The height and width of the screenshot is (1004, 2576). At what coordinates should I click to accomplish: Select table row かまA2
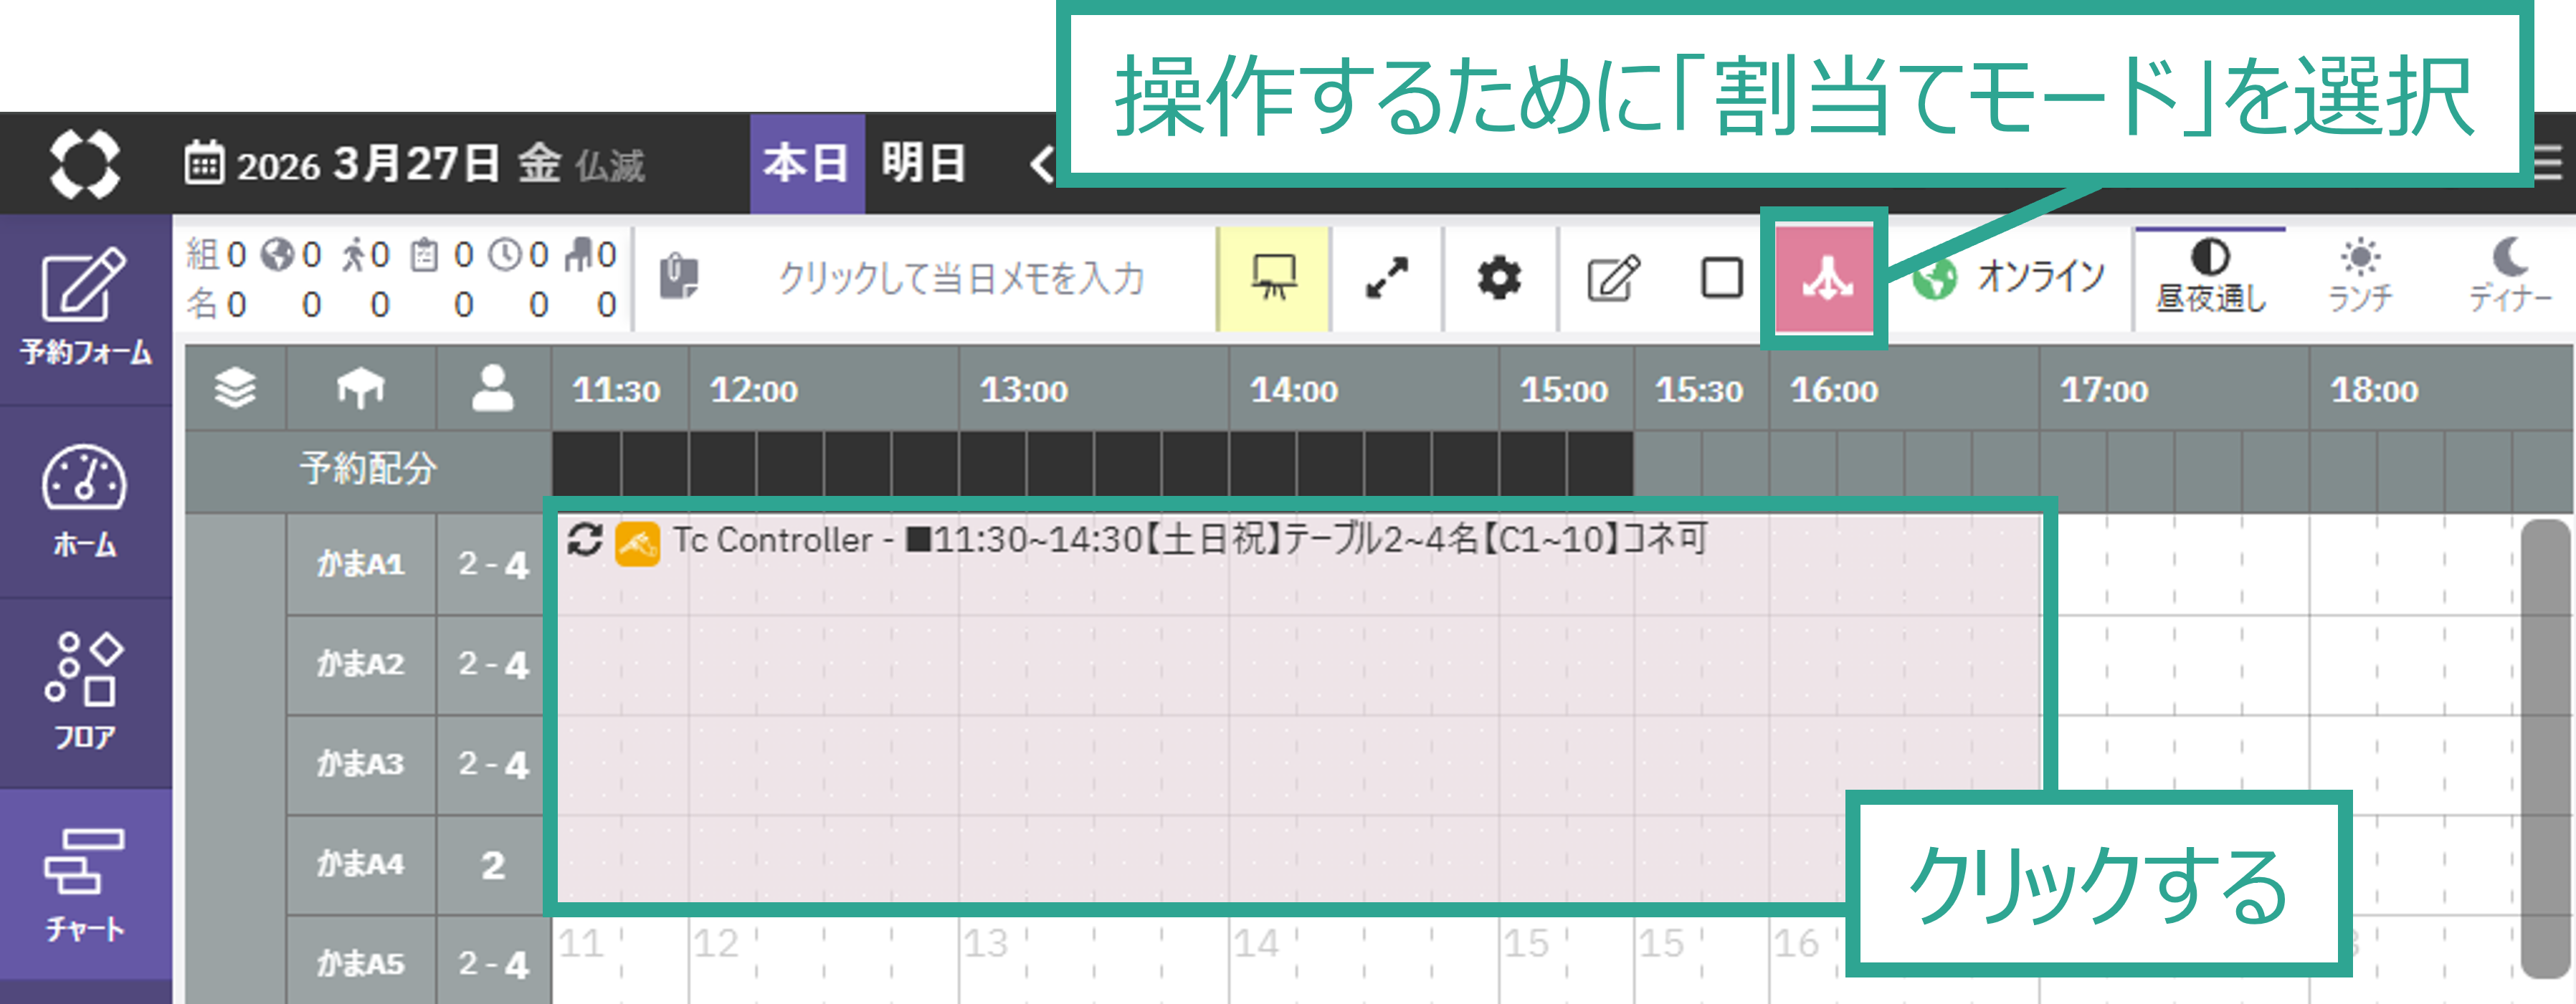(361, 664)
